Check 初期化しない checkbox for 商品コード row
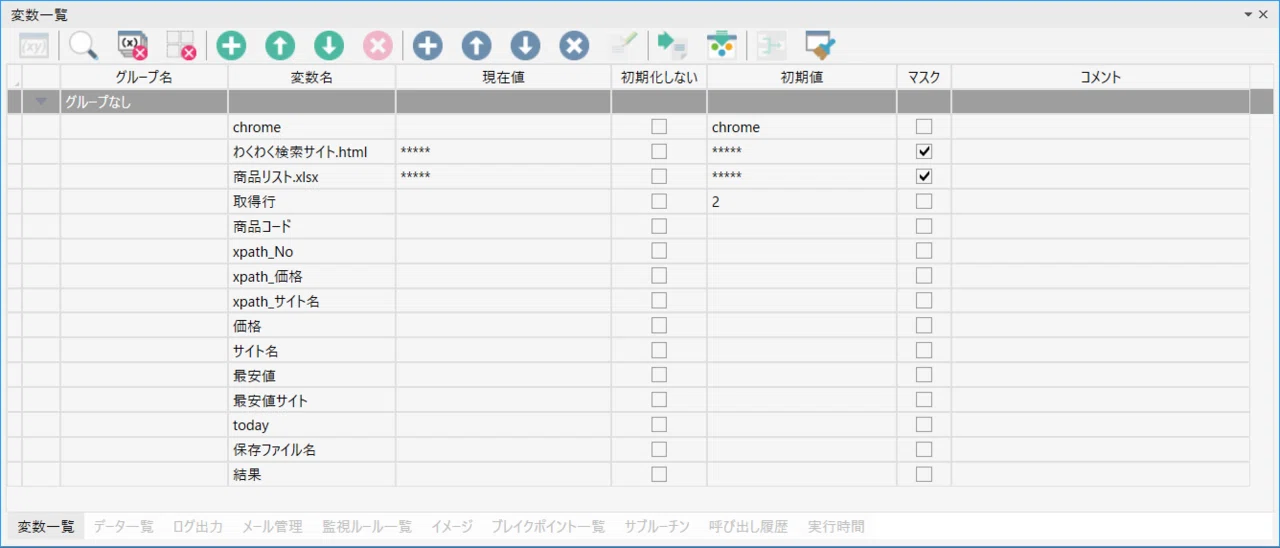 659,227
